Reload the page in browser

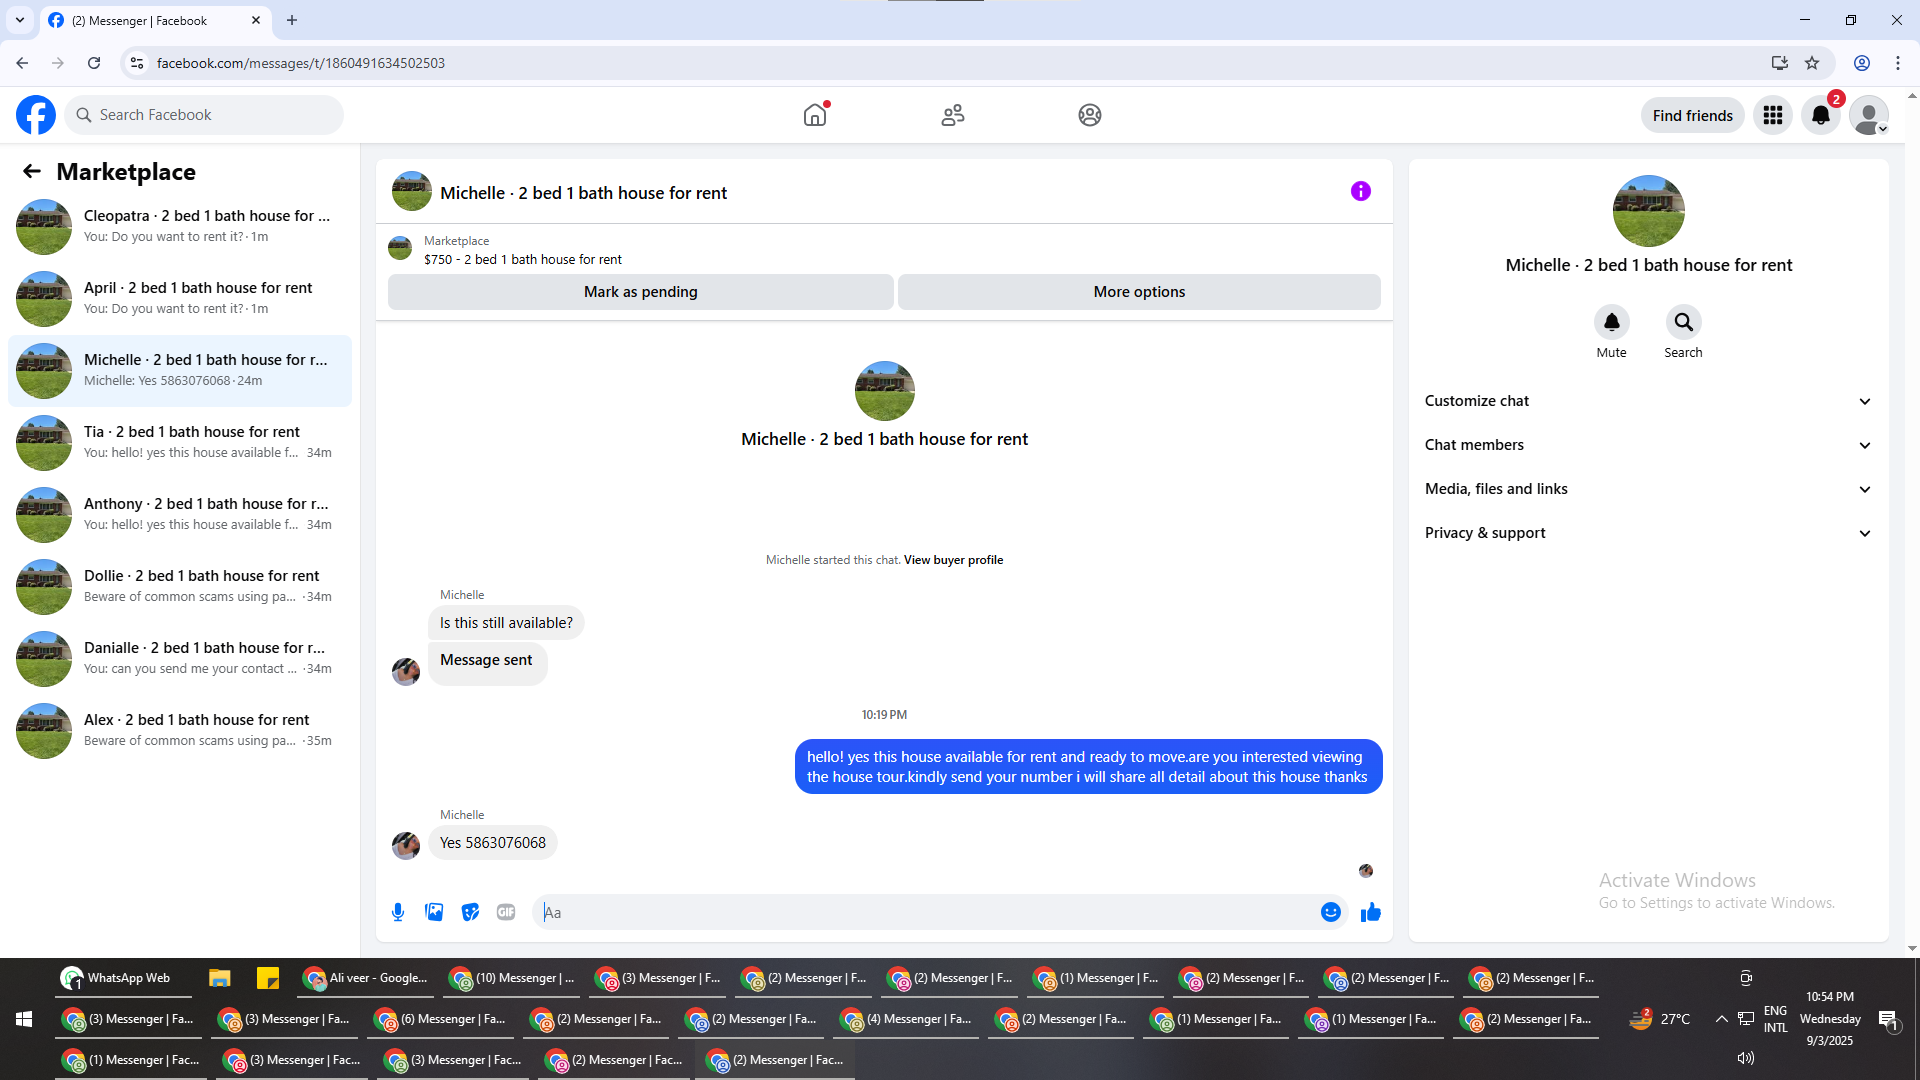point(94,63)
